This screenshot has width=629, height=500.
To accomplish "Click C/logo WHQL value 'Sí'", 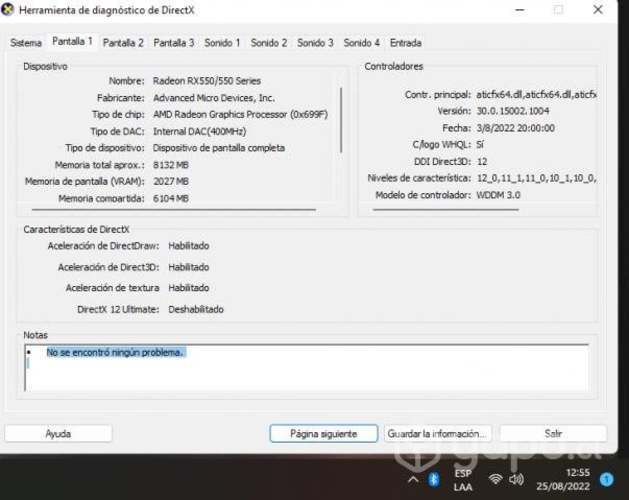I will (480, 144).
